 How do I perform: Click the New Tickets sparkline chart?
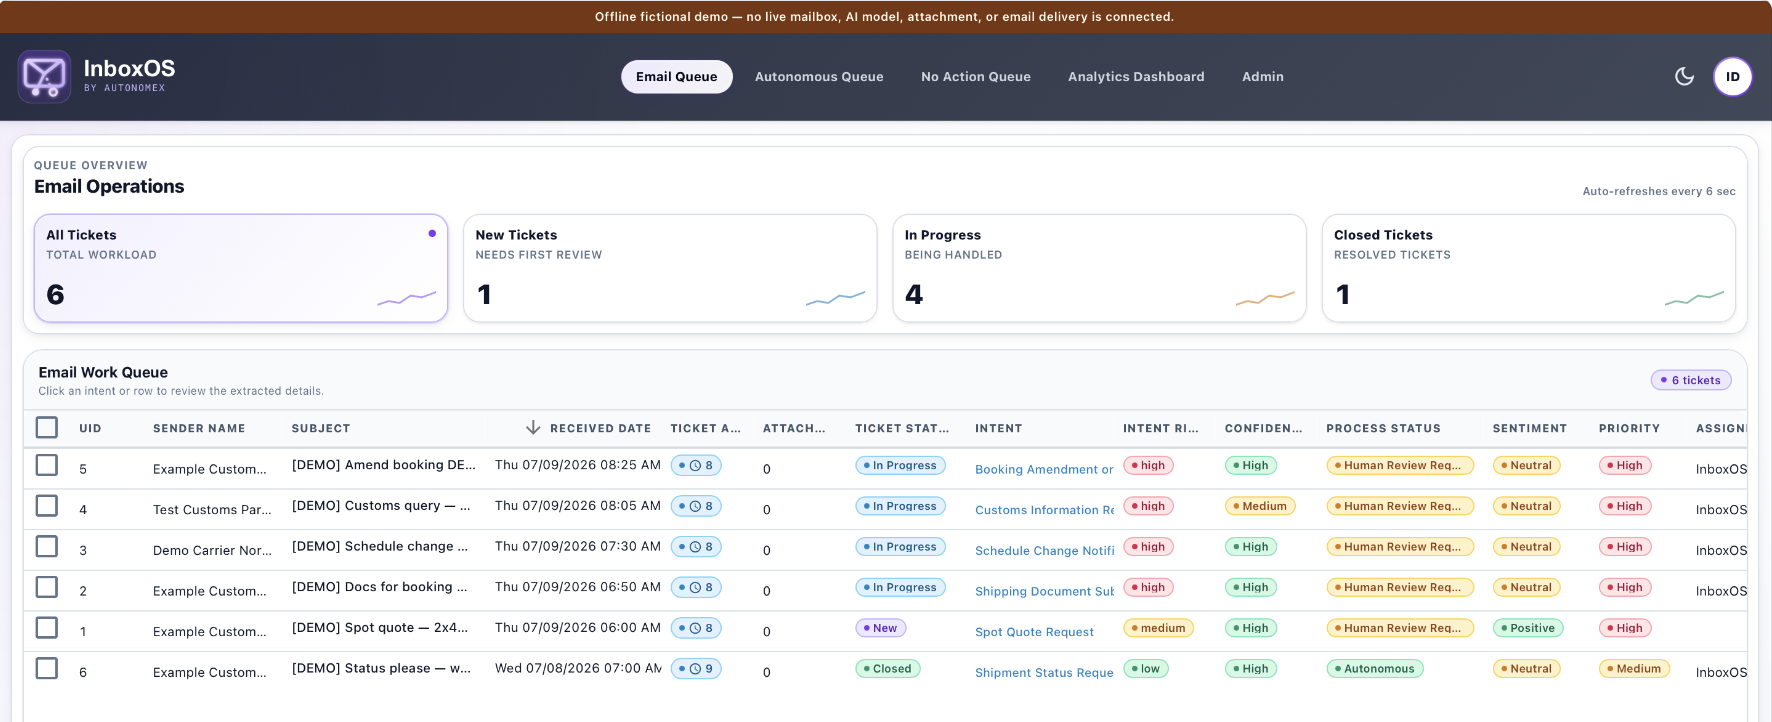coord(835,298)
